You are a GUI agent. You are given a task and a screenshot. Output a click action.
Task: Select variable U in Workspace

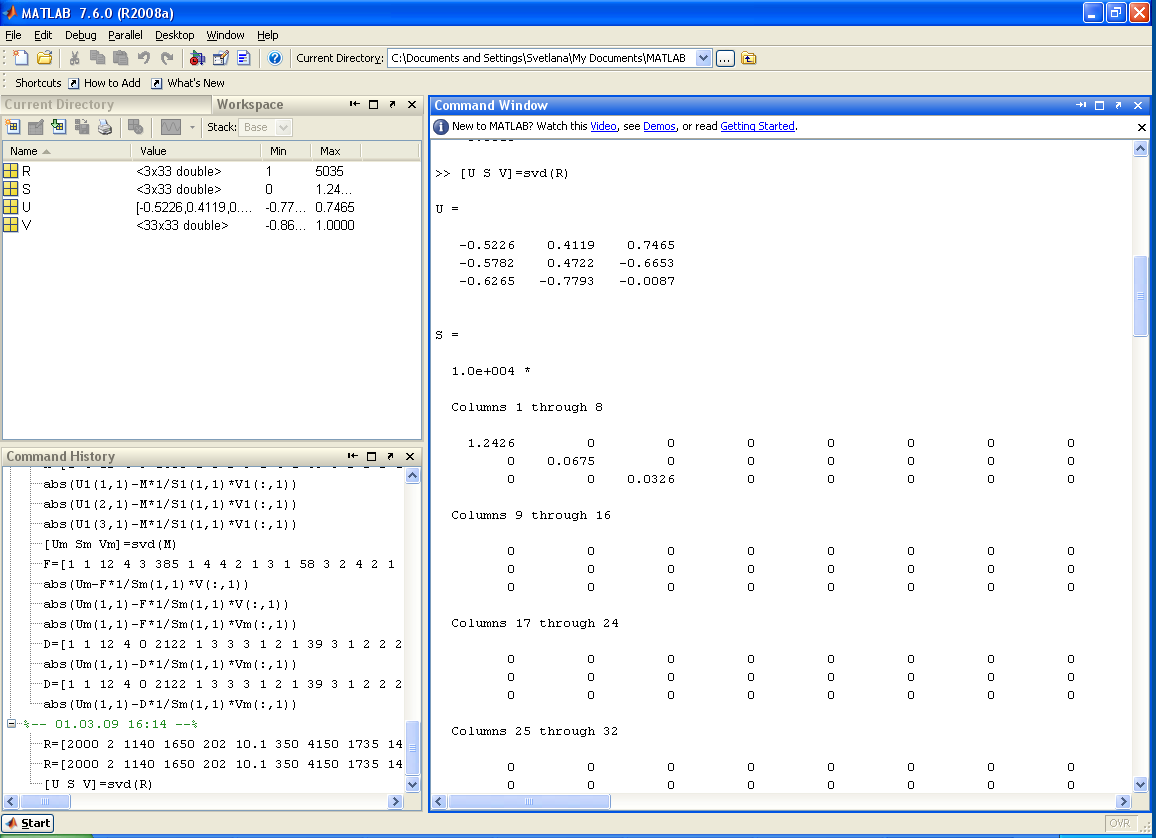click(x=211, y=207)
